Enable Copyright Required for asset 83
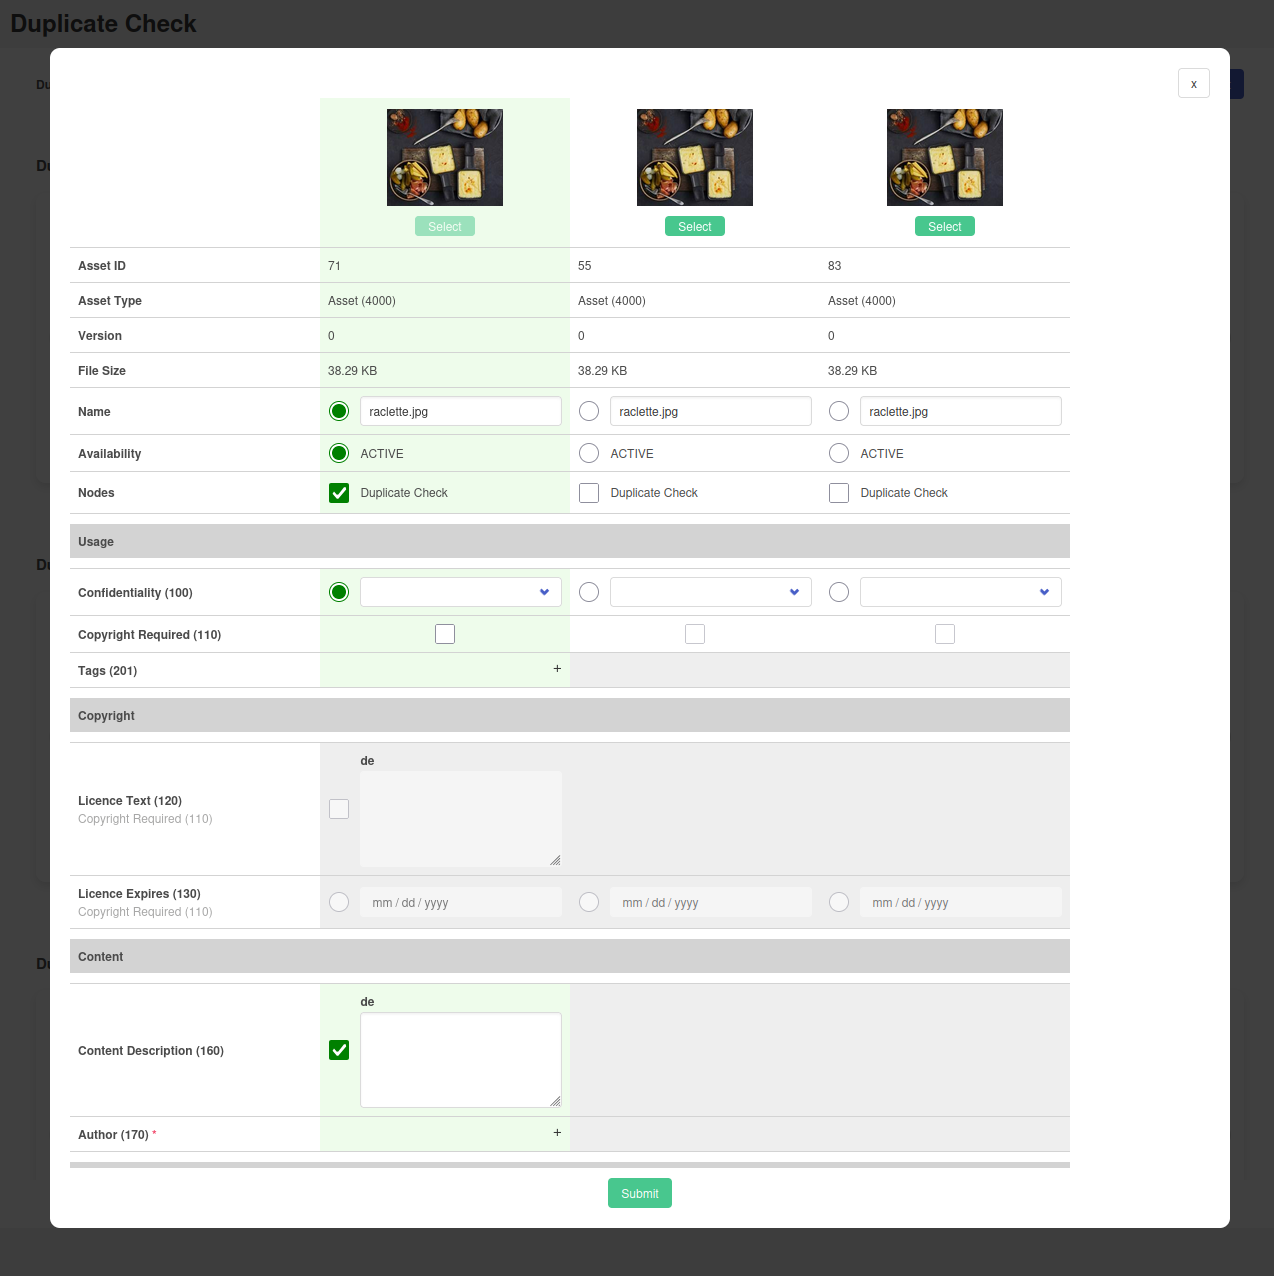 click(x=944, y=633)
